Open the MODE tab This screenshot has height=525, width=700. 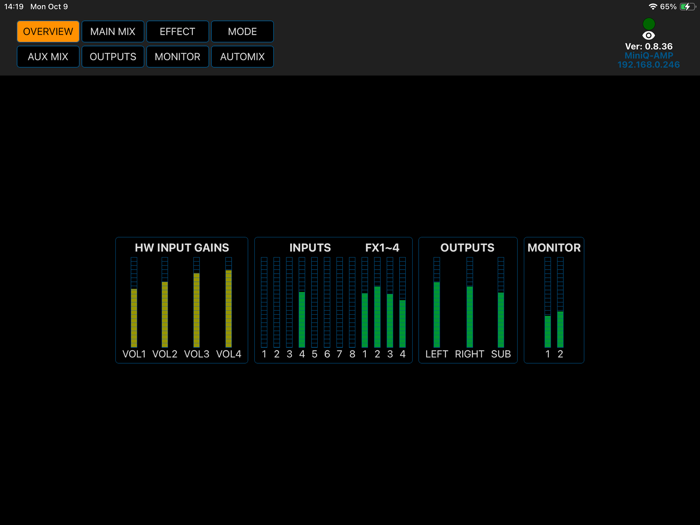coord(242,32)
